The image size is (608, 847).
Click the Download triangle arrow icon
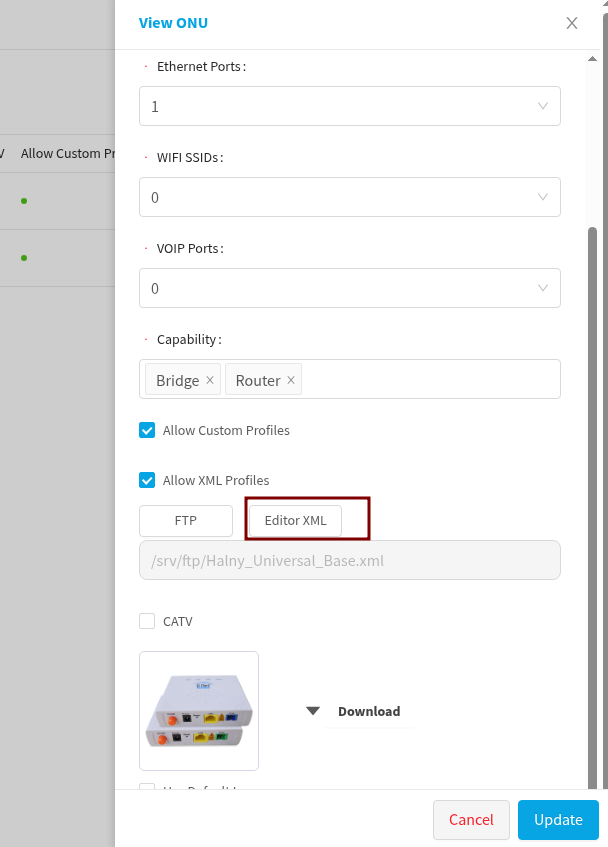tap(313, 711)
